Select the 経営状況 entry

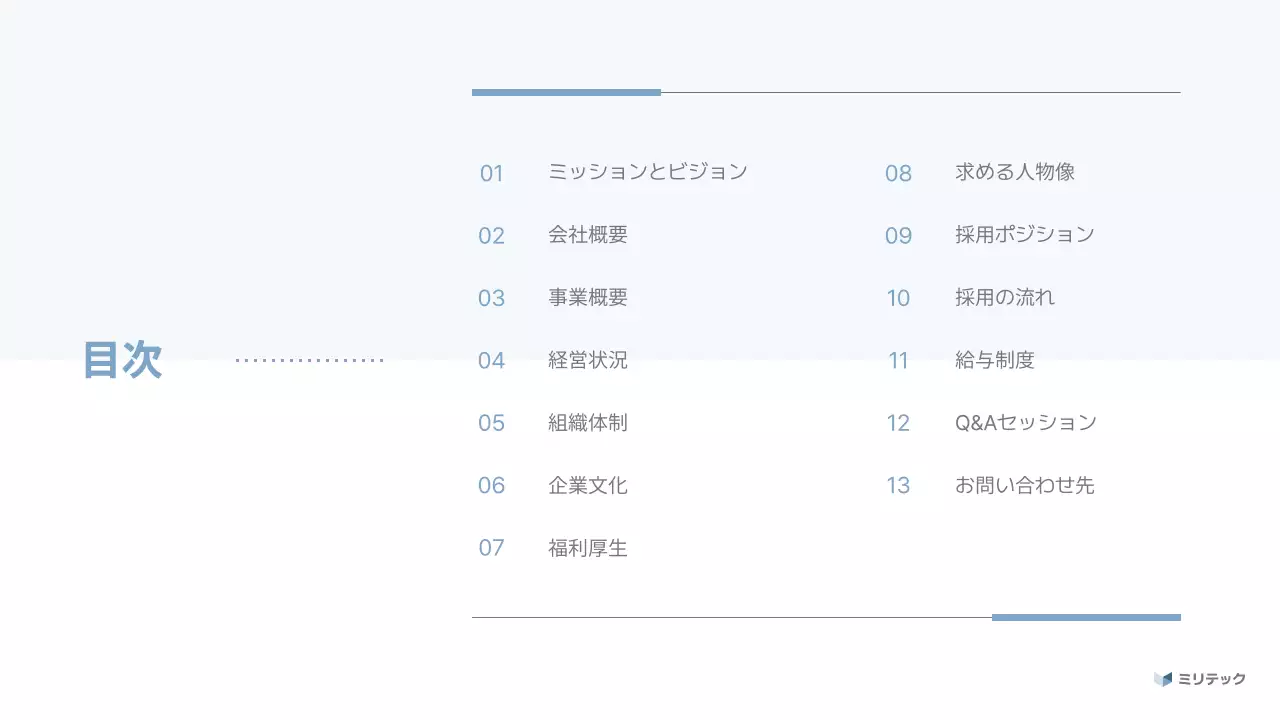pos(587,360)
